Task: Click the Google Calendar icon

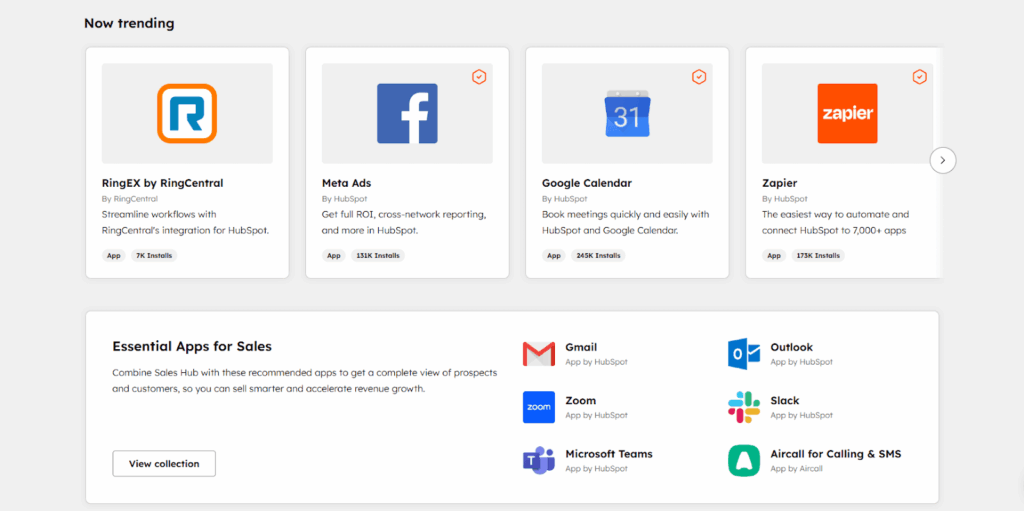Action: tap(627, 113)
